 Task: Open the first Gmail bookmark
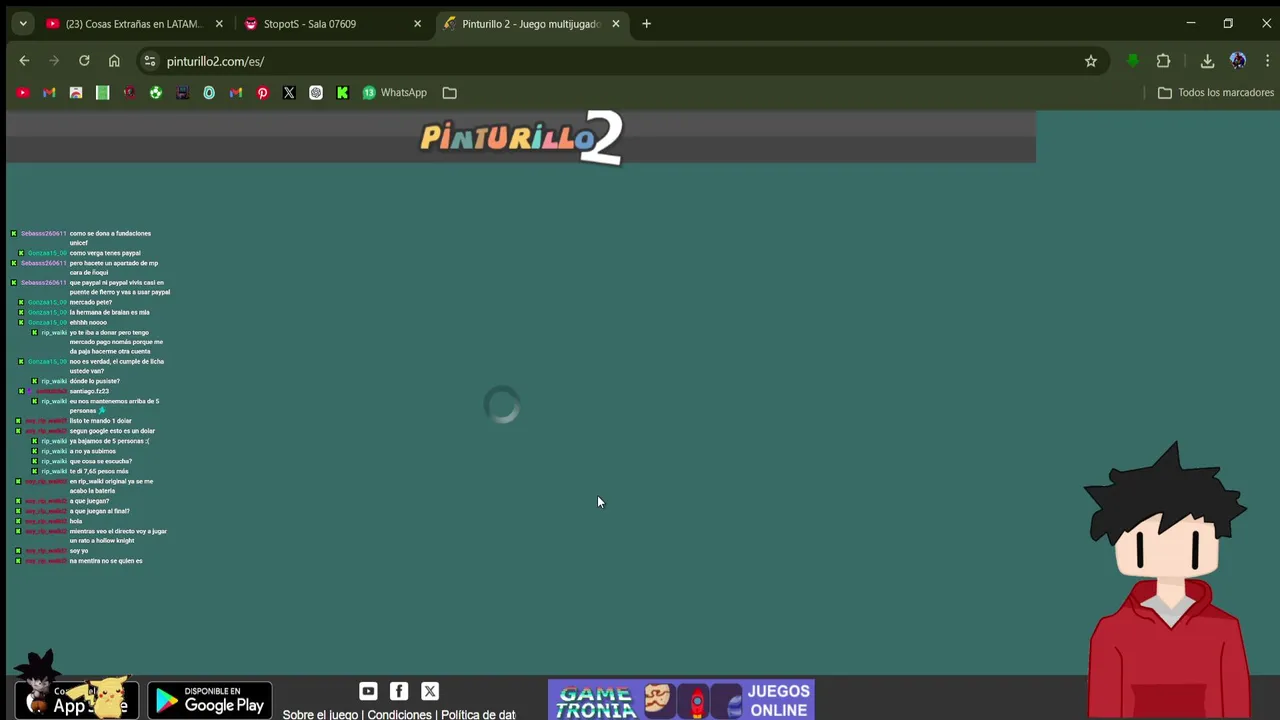tap(49, 93)
